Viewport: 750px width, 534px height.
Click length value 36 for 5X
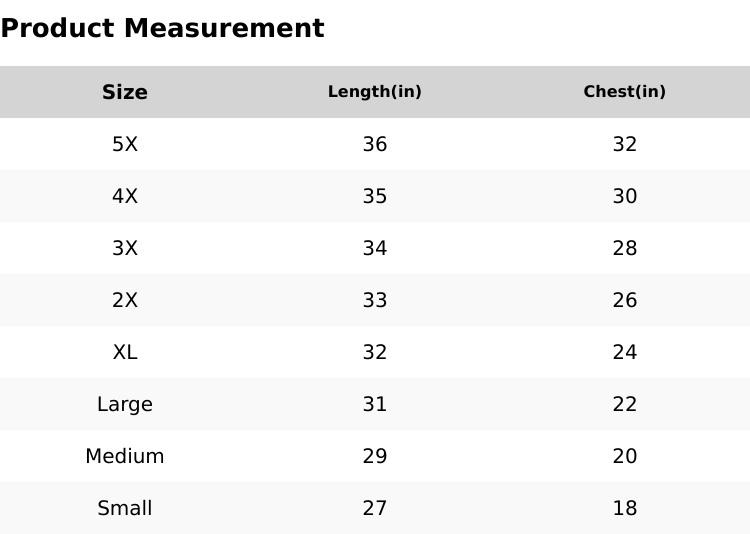pos(375,144)
